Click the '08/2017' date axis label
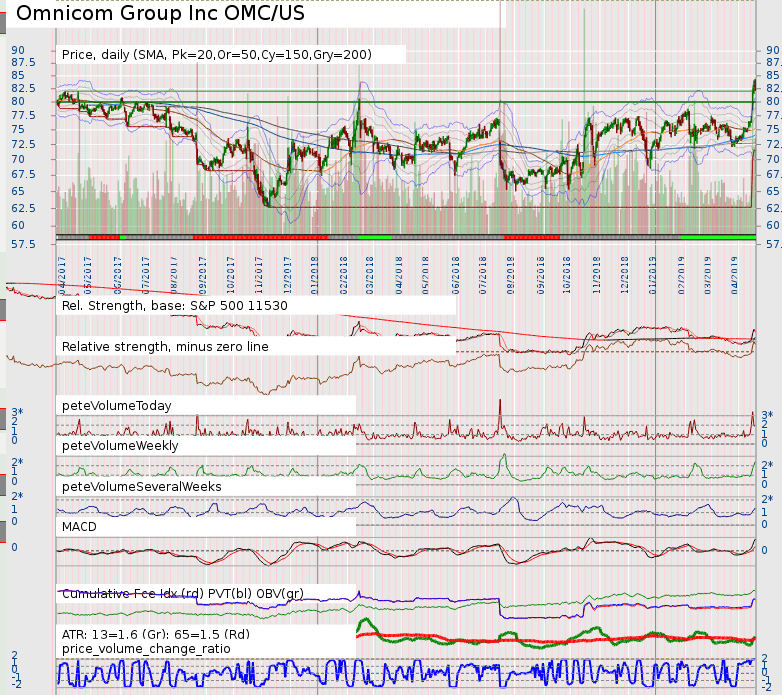The image size is (782, 695). (x=174, y=275)
